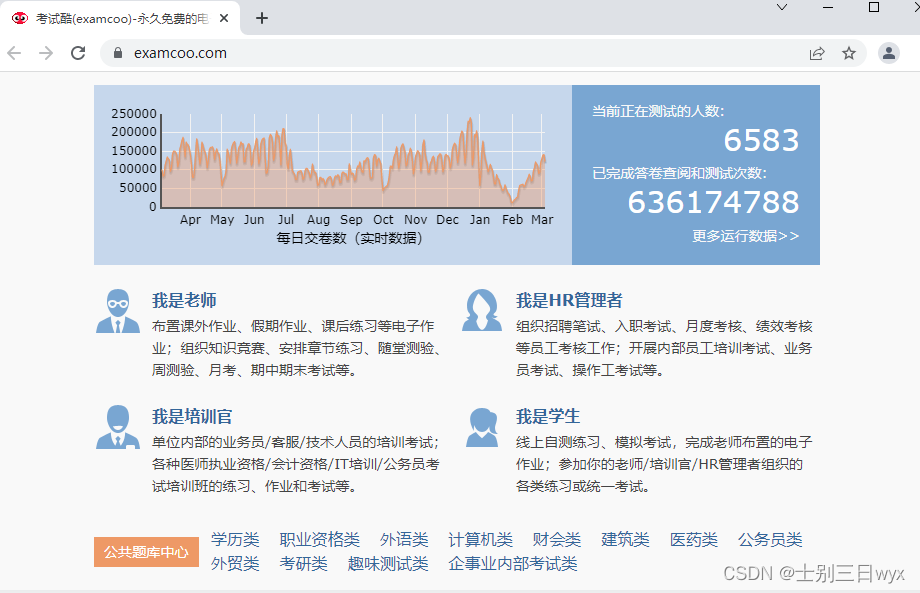
Task: Open the 计算机类 category
Action: (480, 539)
